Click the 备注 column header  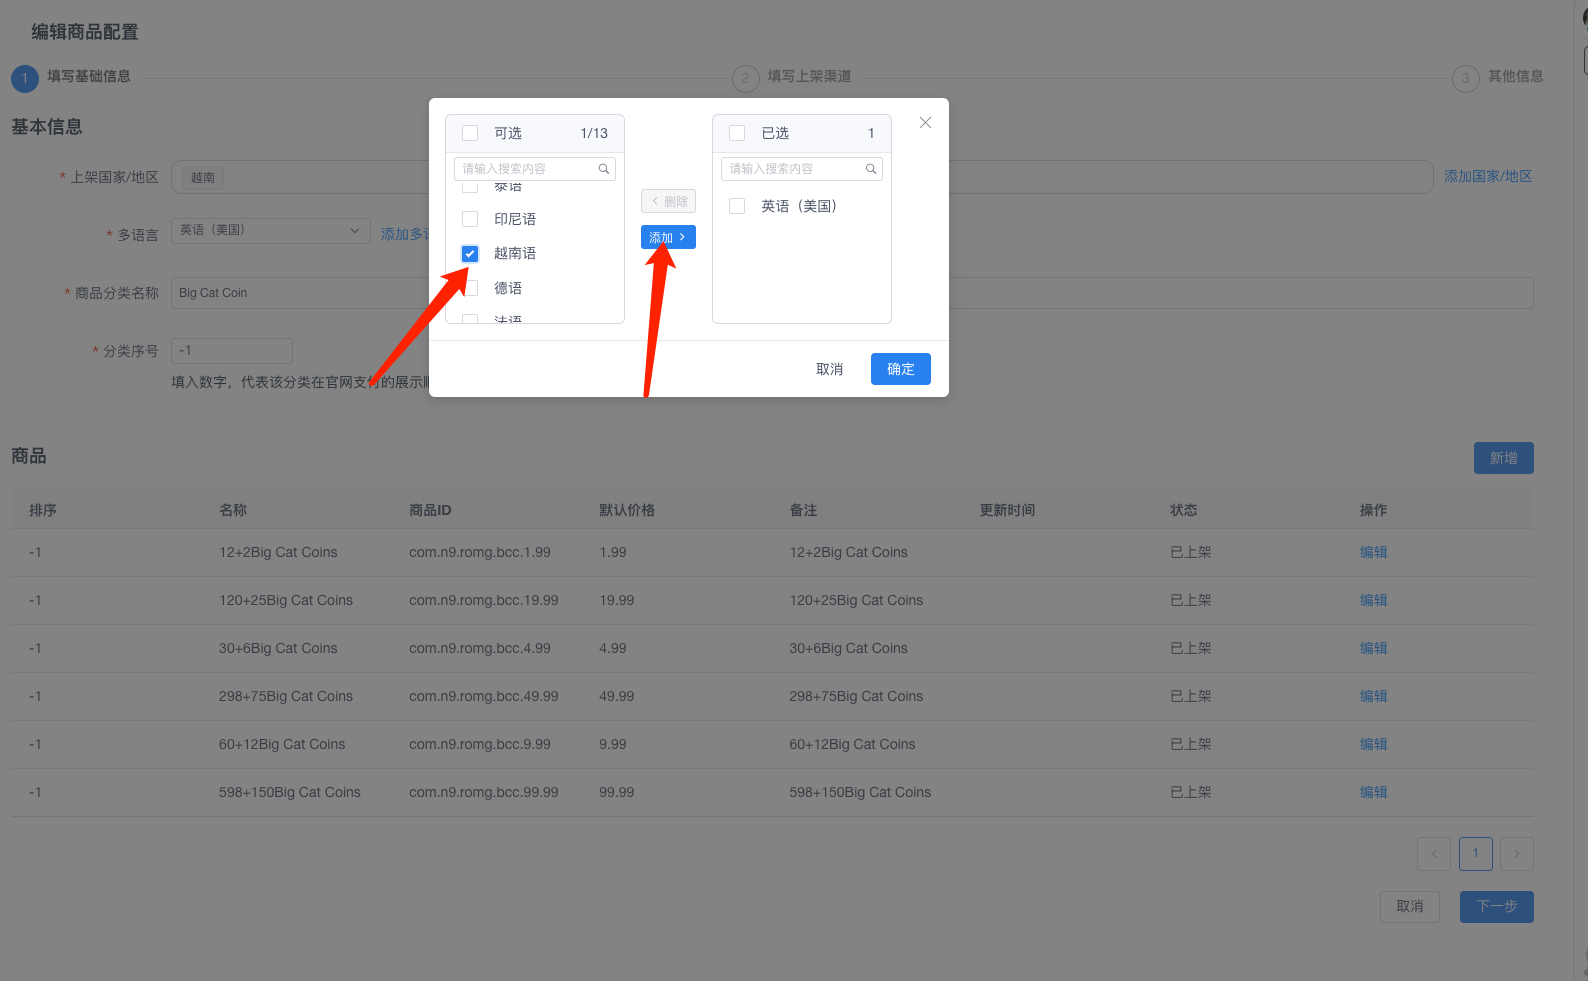coord(803,510)
